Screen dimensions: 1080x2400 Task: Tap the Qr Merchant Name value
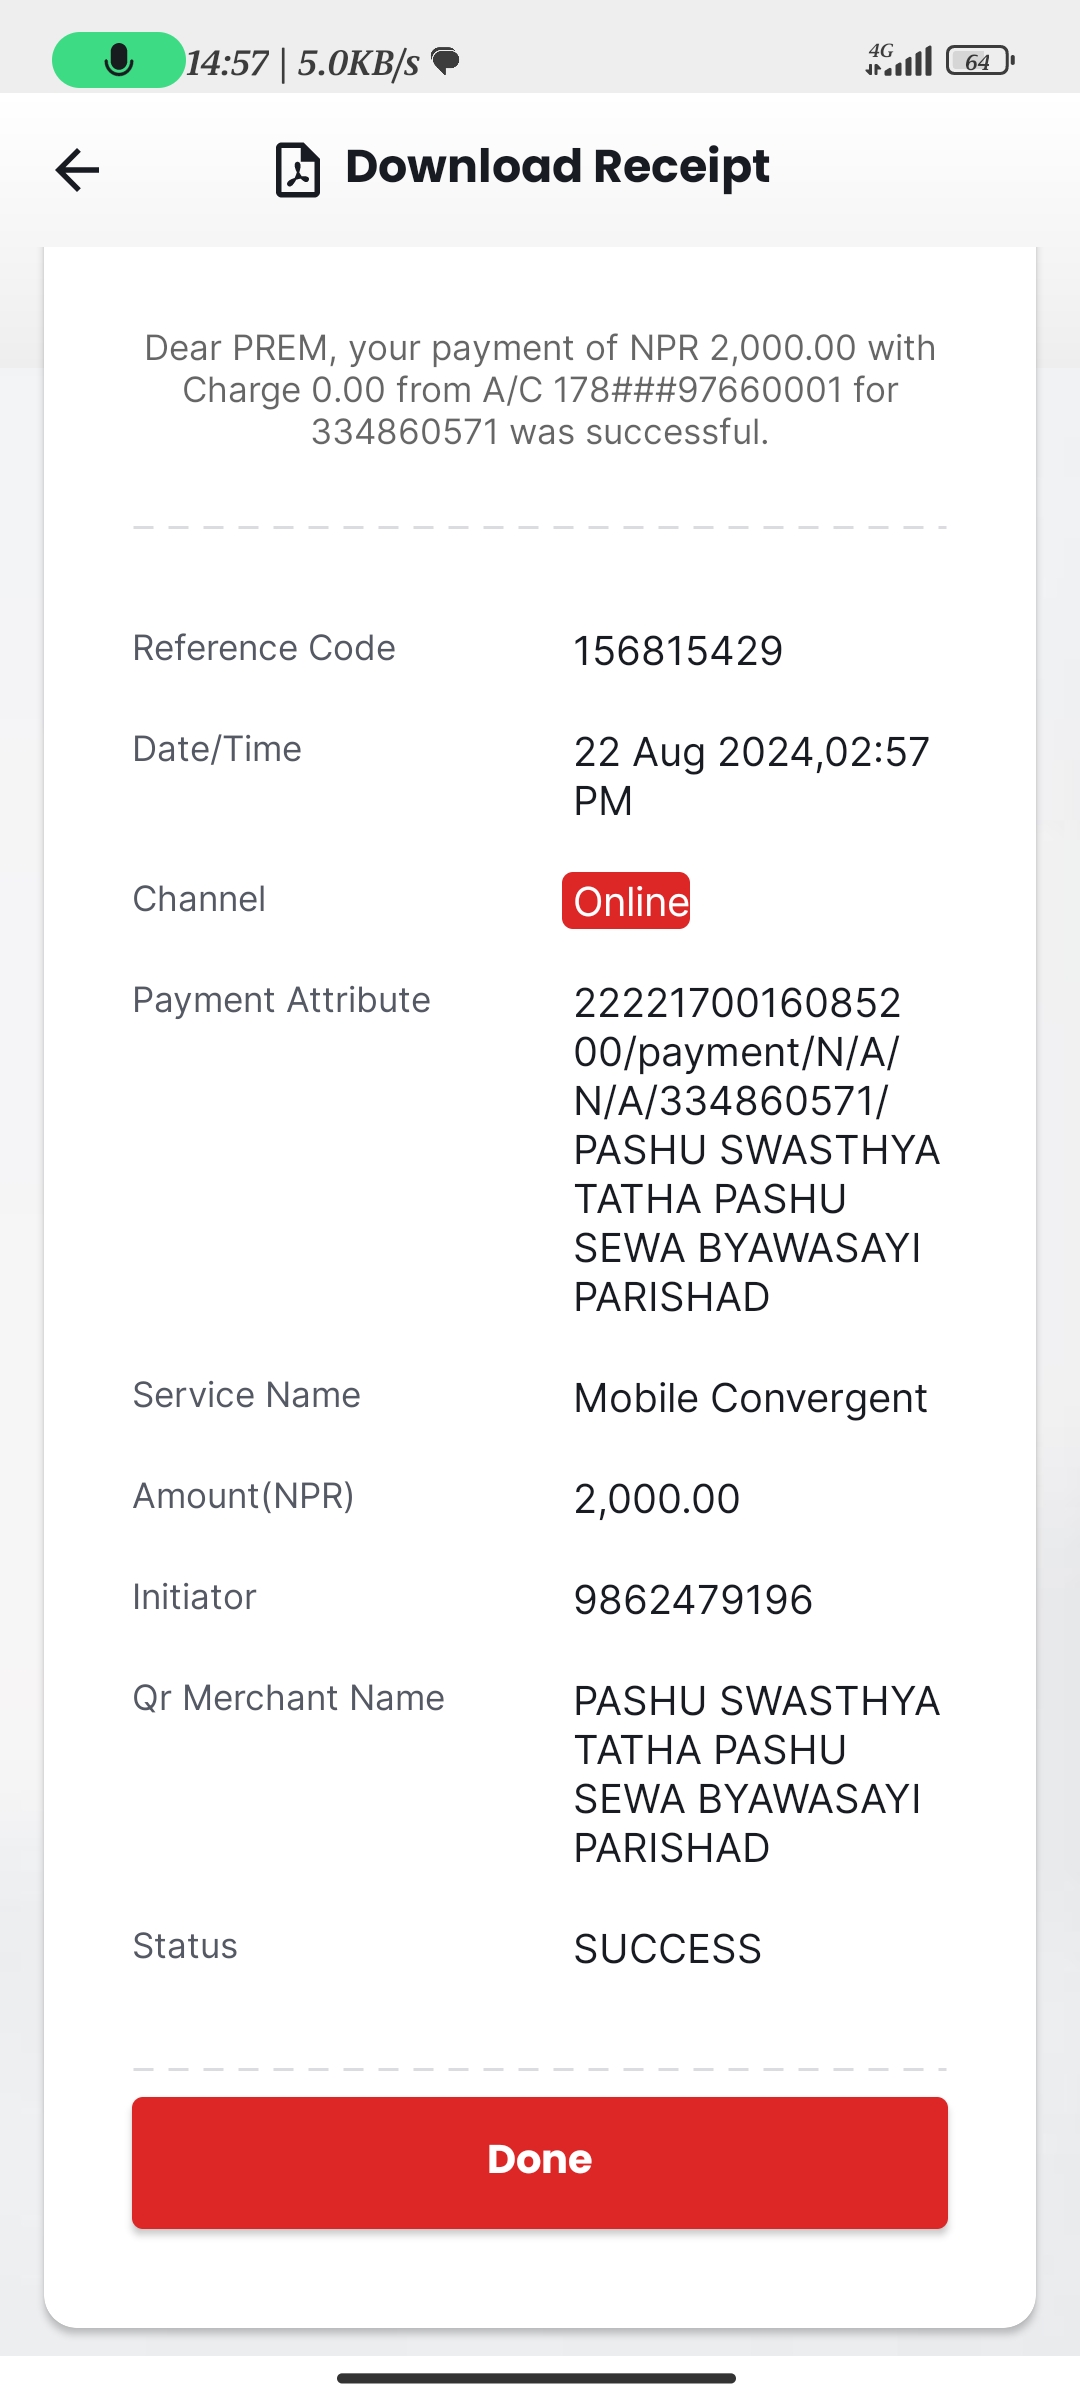(757, 1774)
